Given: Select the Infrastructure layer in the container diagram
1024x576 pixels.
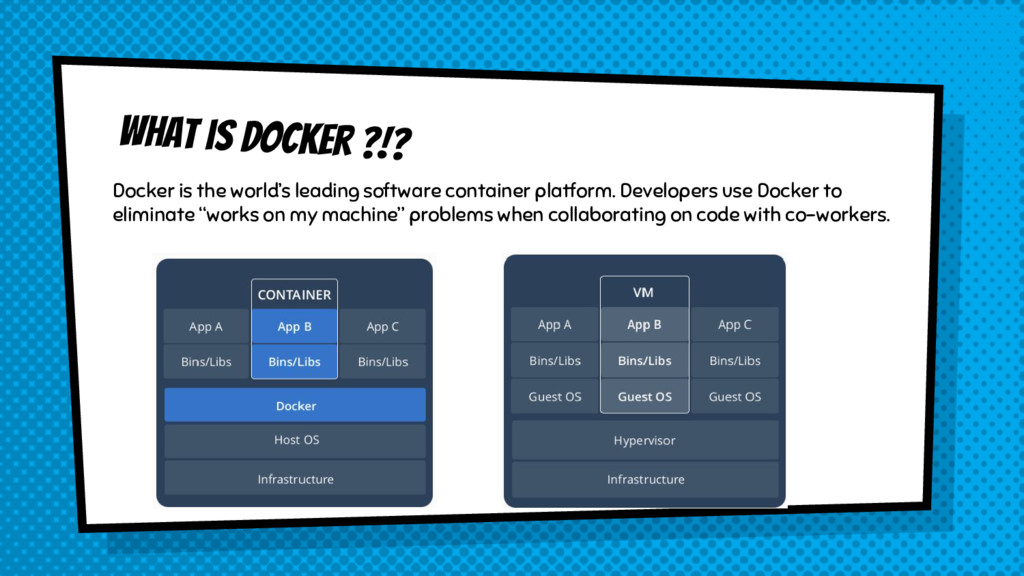Looking at the screenshot, I should (x=295, y=479).
